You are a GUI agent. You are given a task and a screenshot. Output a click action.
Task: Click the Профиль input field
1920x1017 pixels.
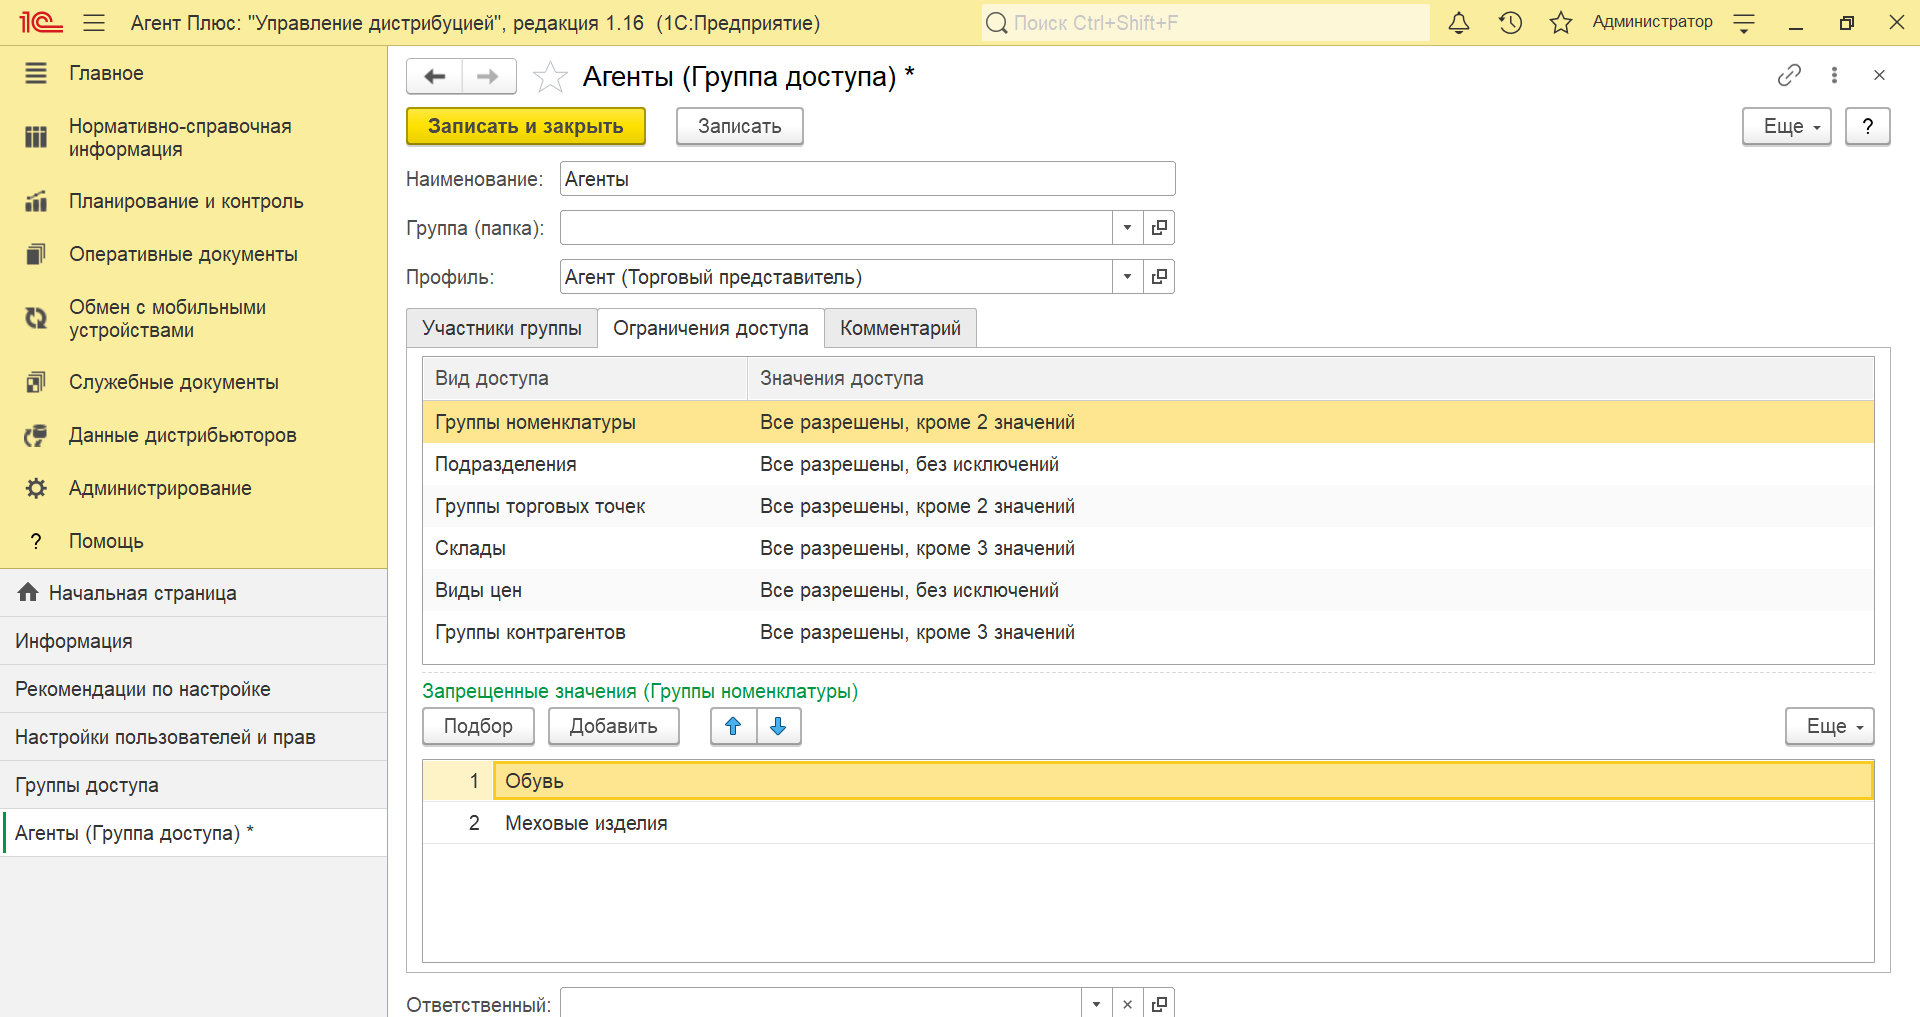[x=836, y=277]
